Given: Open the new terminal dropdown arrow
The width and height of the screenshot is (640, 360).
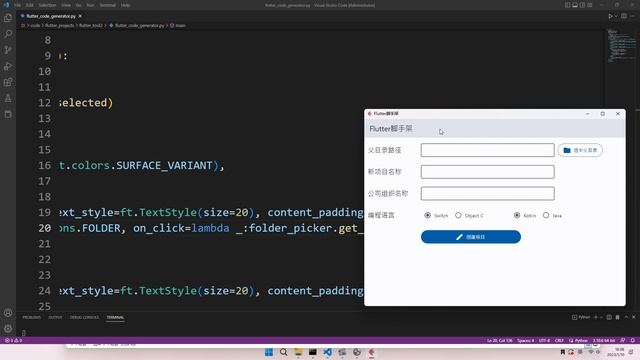Looking at the screenshot, I should [601, 317].
